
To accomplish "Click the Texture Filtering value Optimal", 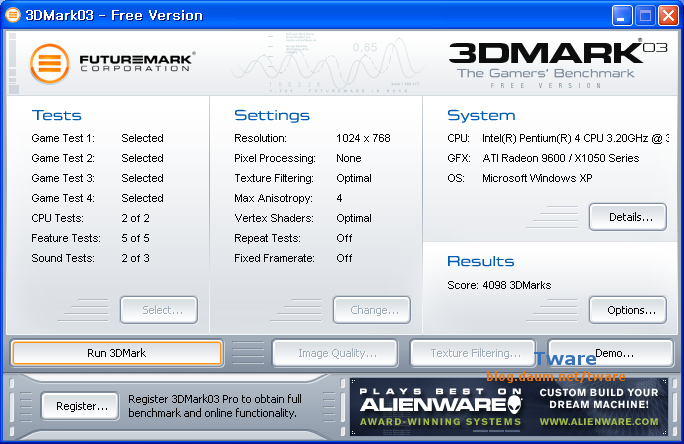I will 354,178.
